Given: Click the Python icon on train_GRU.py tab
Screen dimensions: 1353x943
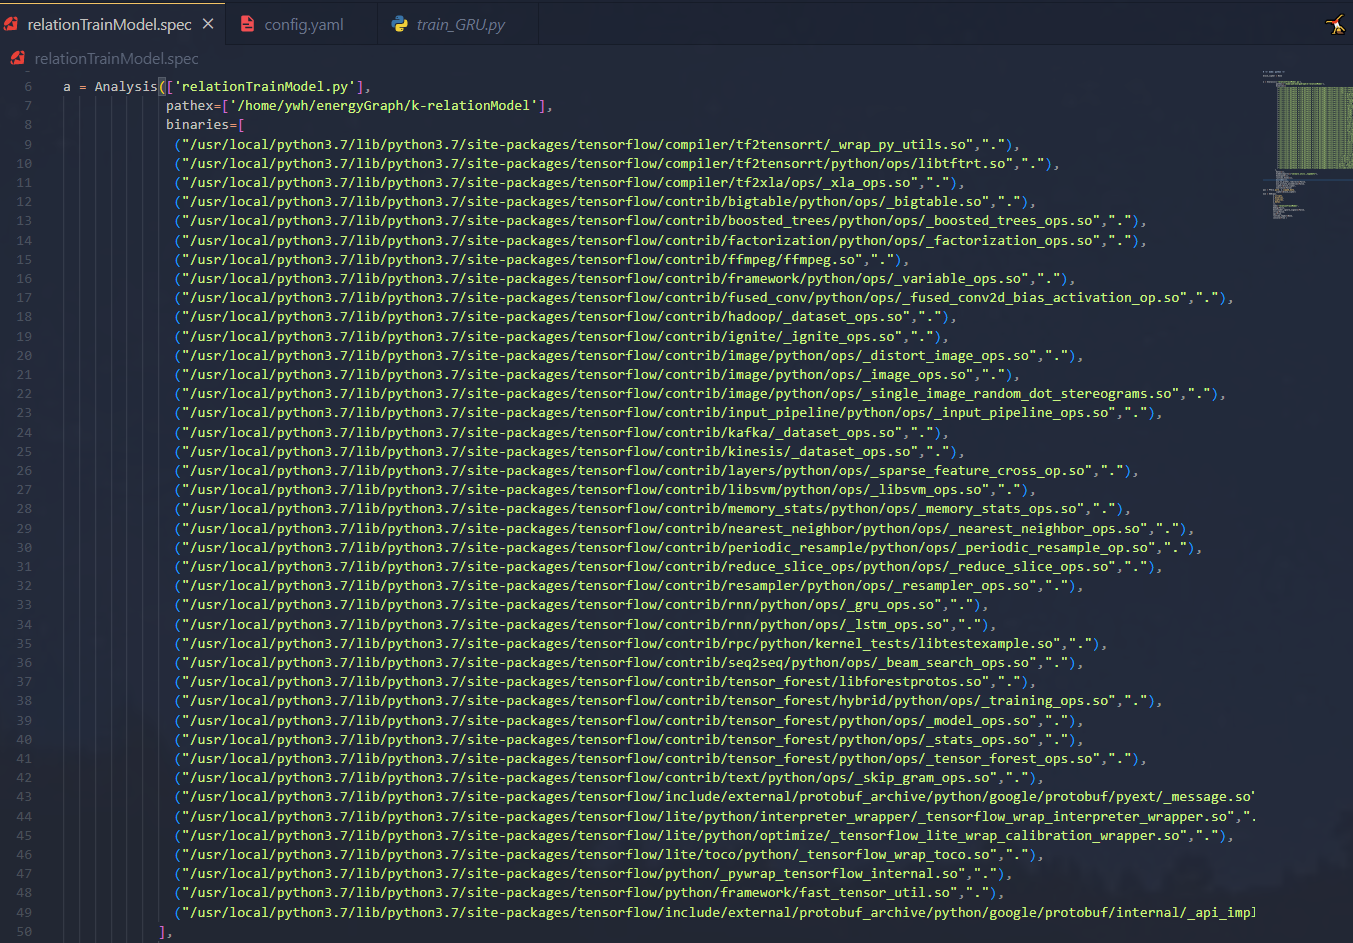Looking at the screenshot, I should tap(400, 24).
